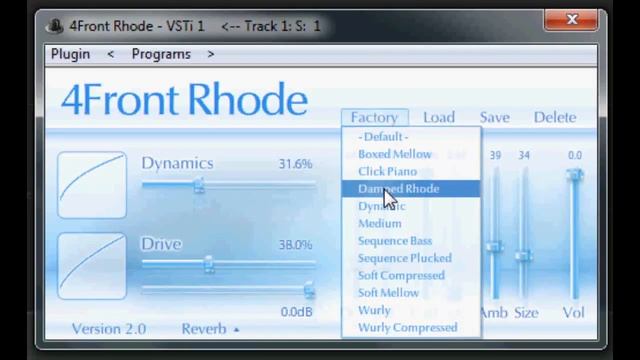This screenshot has height=360, width=640.
Task: Select the Medium preset
Action: (411, 223)
